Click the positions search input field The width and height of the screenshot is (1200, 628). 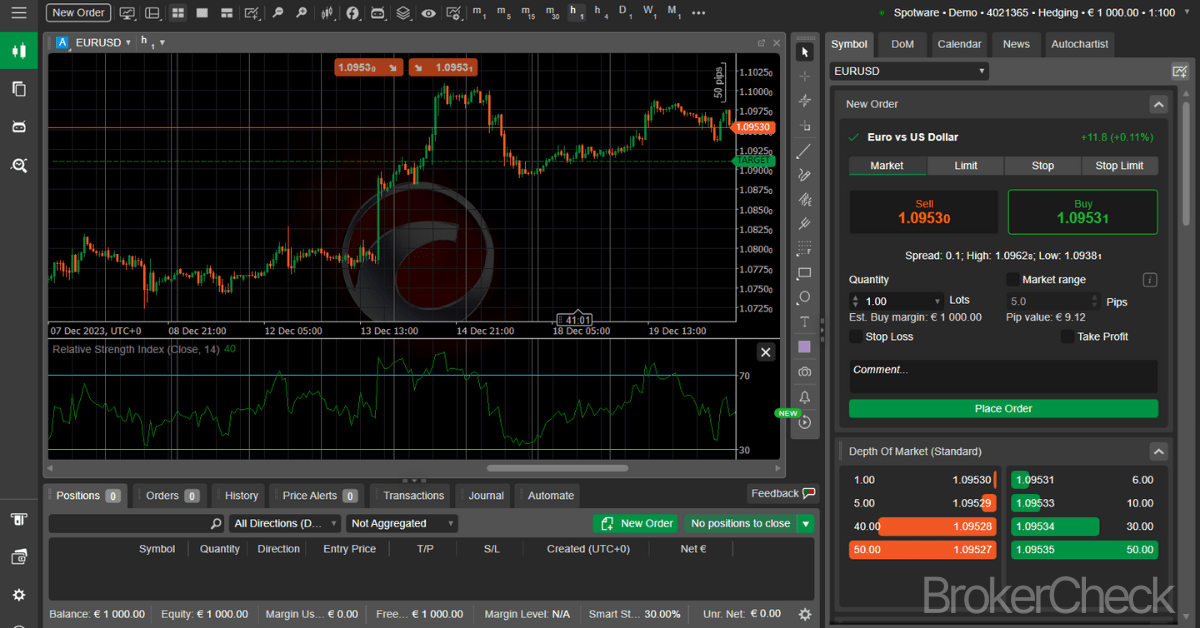click(x=136, y=523)
